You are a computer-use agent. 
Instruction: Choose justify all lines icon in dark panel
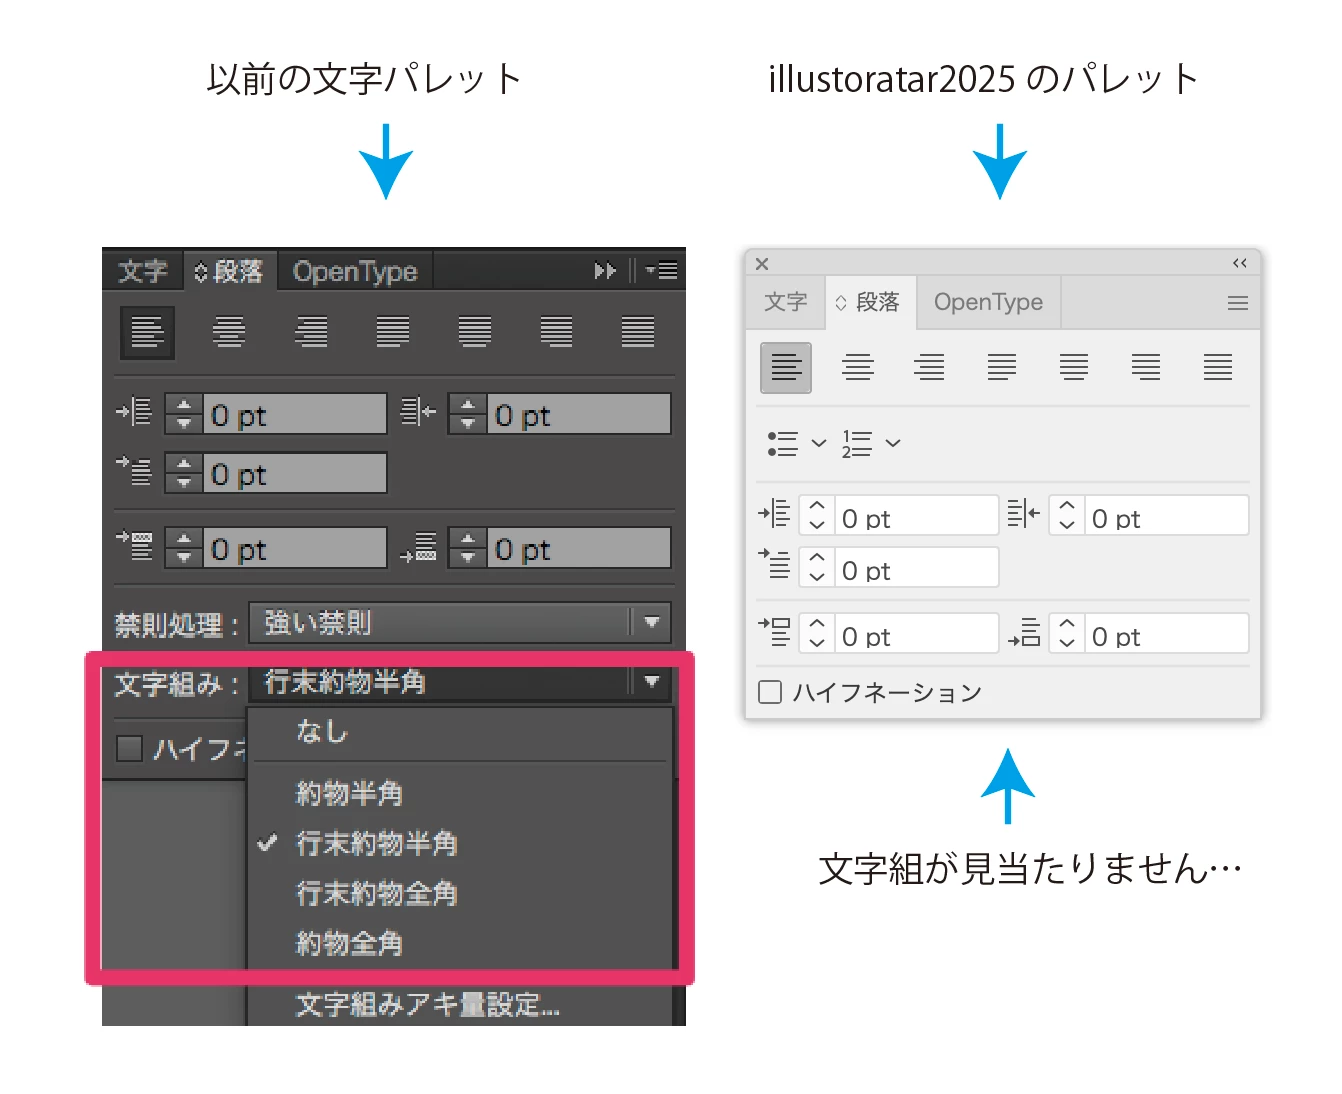coord(638,332)
